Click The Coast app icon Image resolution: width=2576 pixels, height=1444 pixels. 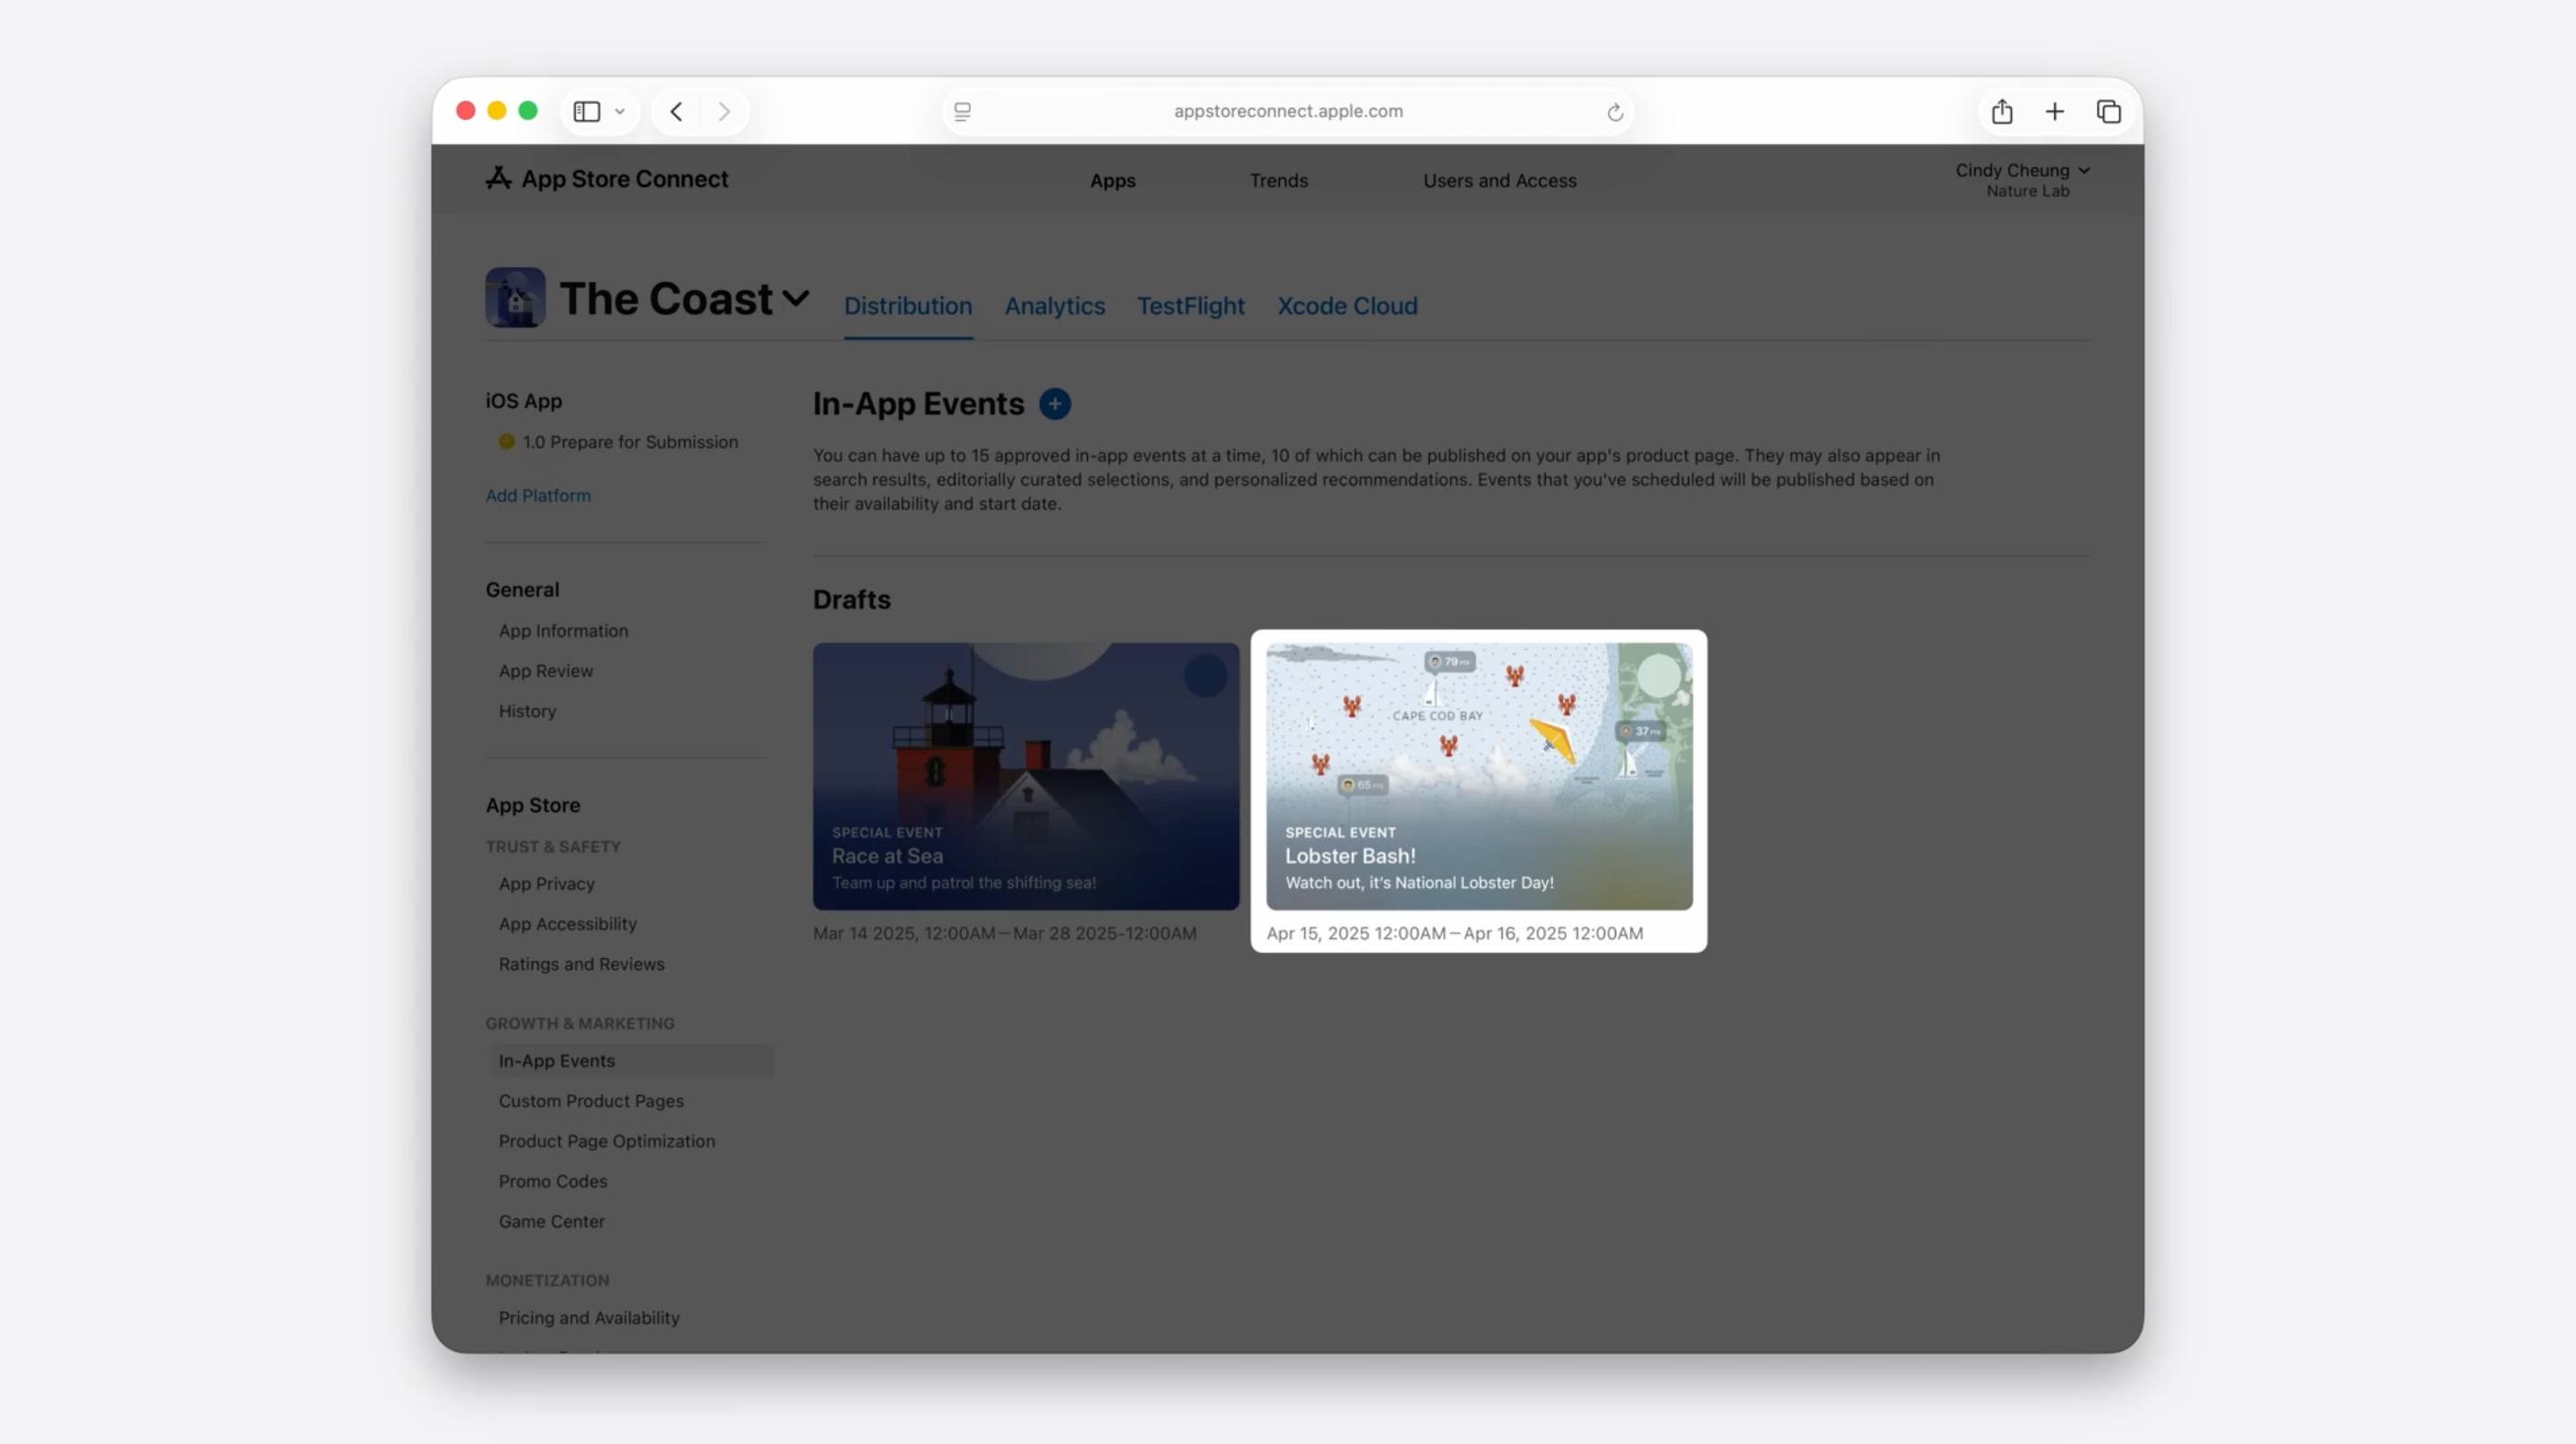pyautogui.click(x=515, y=297)
